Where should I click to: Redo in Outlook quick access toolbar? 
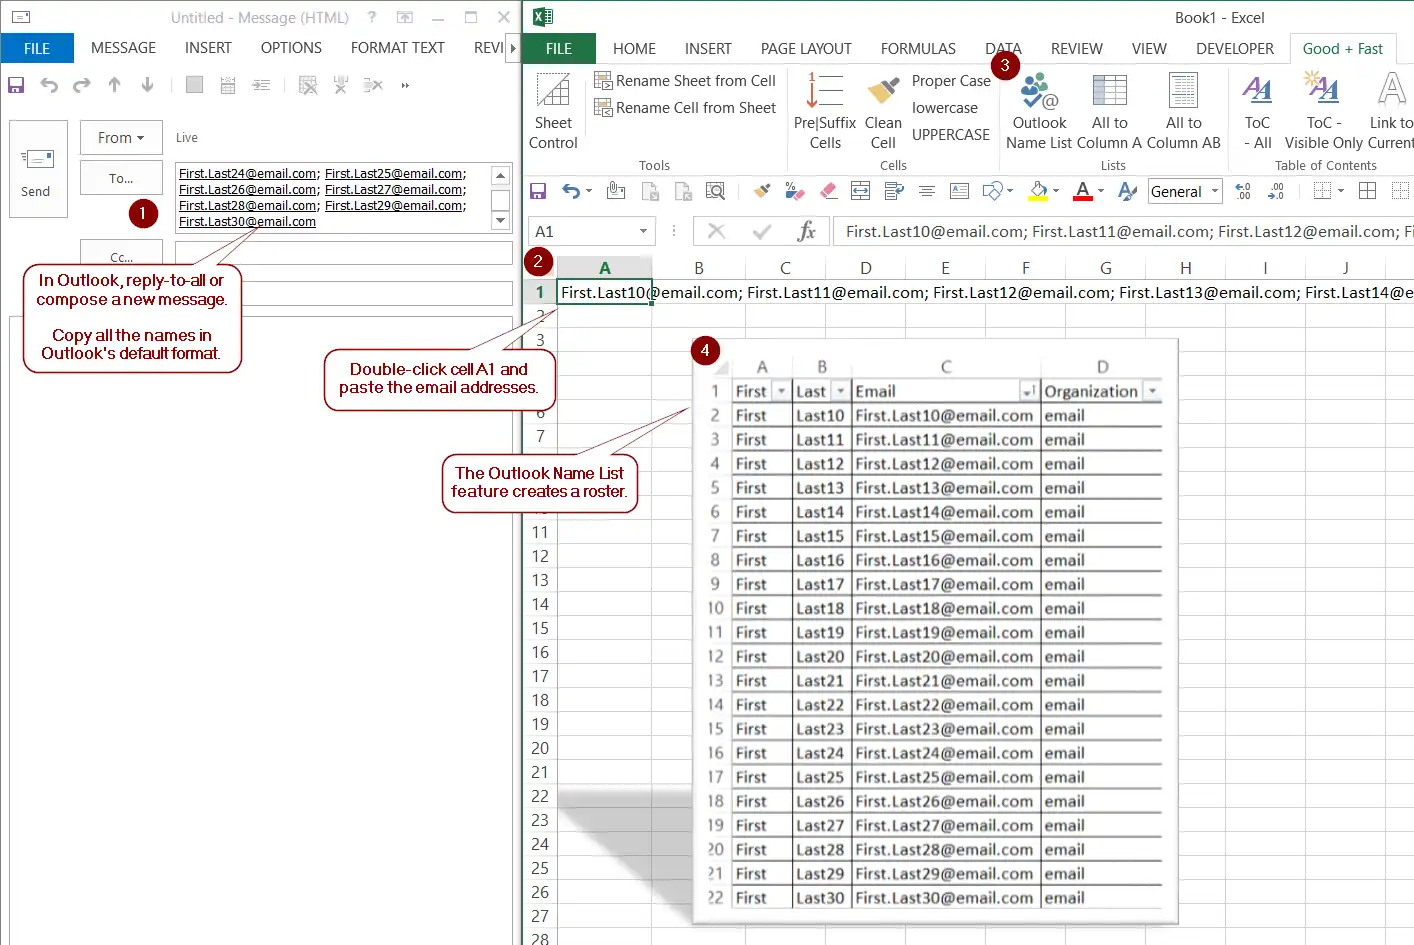pos(82,85)
